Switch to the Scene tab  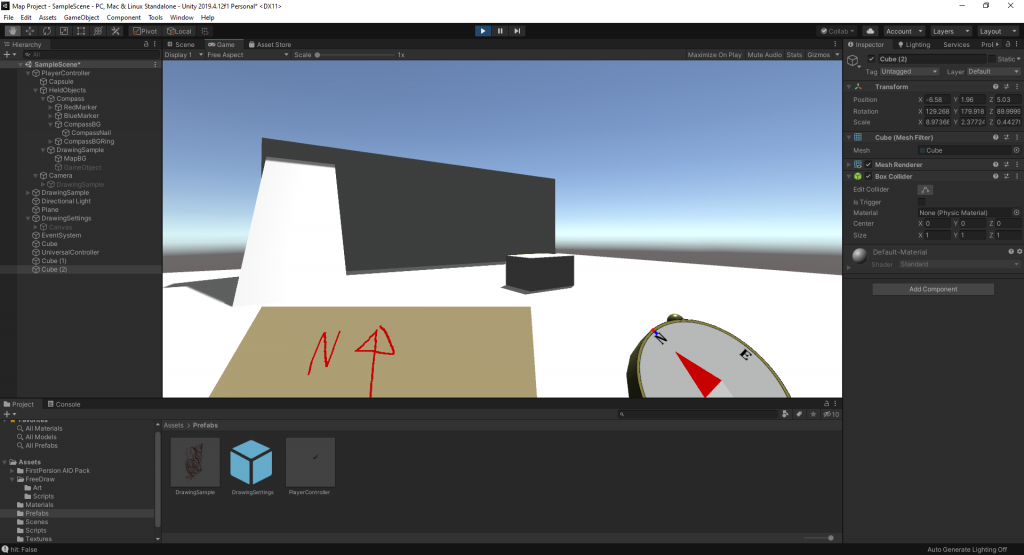tap(181, 44)
